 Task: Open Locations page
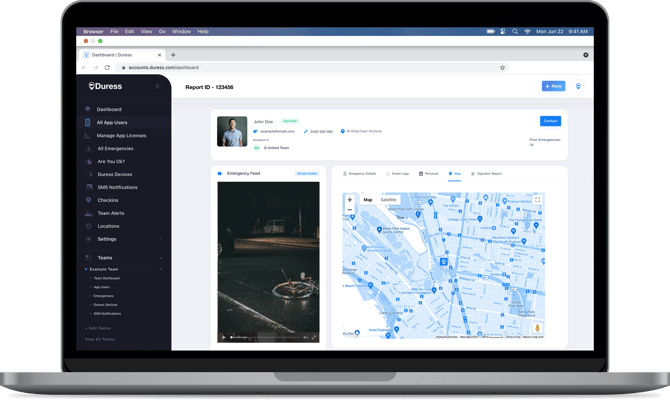coord(108,226)
